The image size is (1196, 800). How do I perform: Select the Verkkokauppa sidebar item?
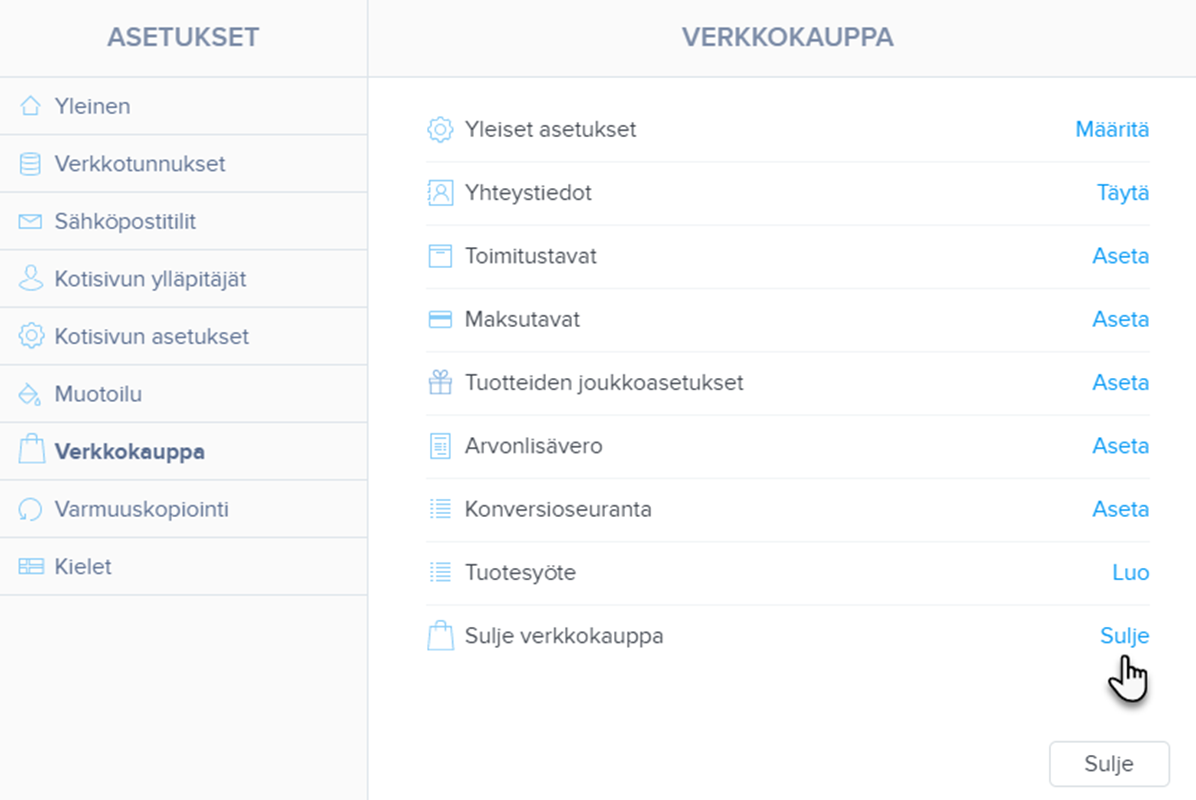[x=129, y=452]
